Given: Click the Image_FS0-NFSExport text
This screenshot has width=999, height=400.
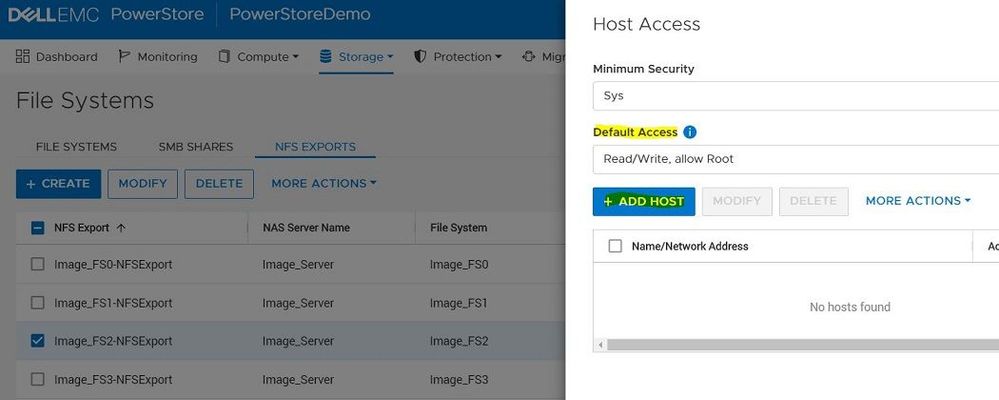Looking at the screenshot, I should pyautogui.click(x=113, y=264).
